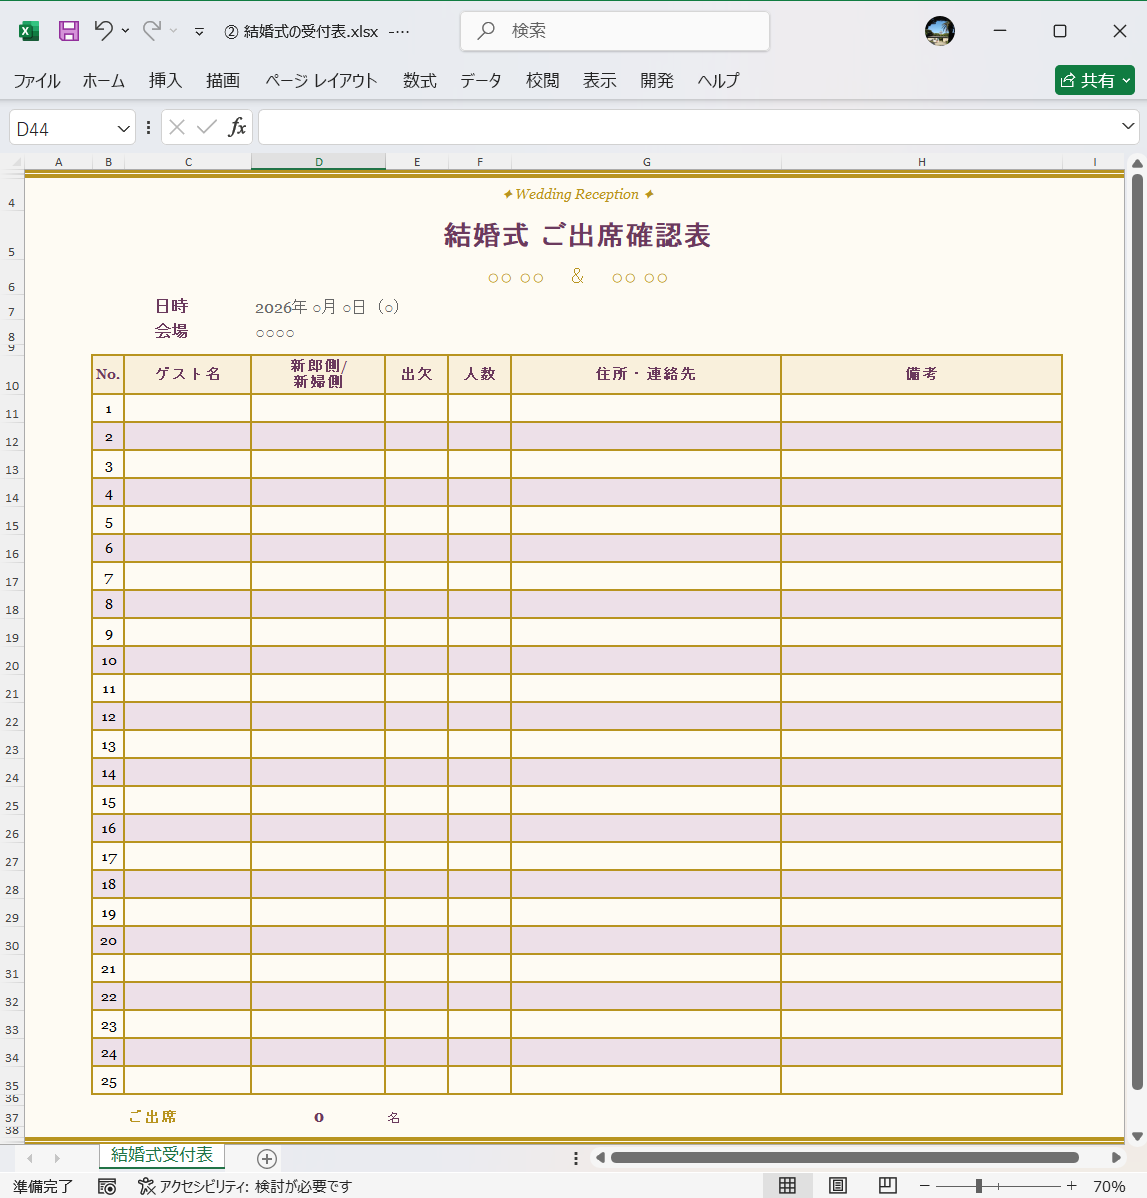Click the Excel app icon in the title bar

(28, 31)
